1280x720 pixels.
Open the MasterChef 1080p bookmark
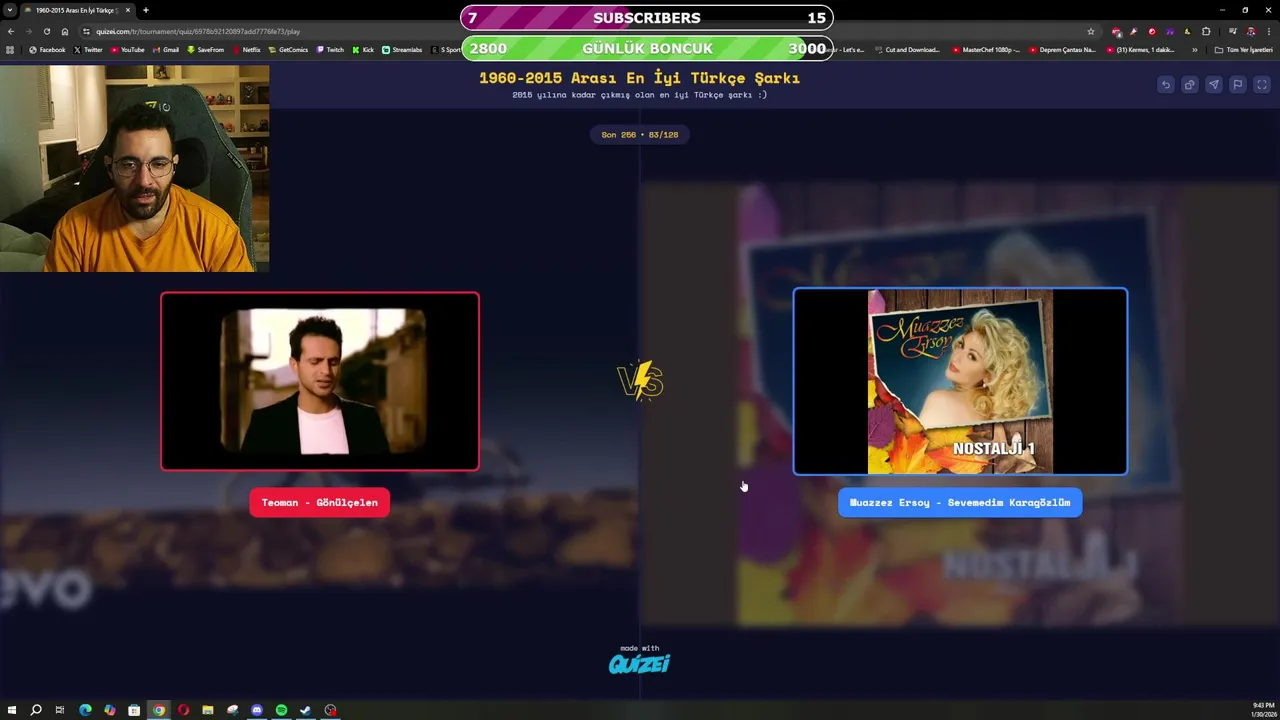coord(986,49)
